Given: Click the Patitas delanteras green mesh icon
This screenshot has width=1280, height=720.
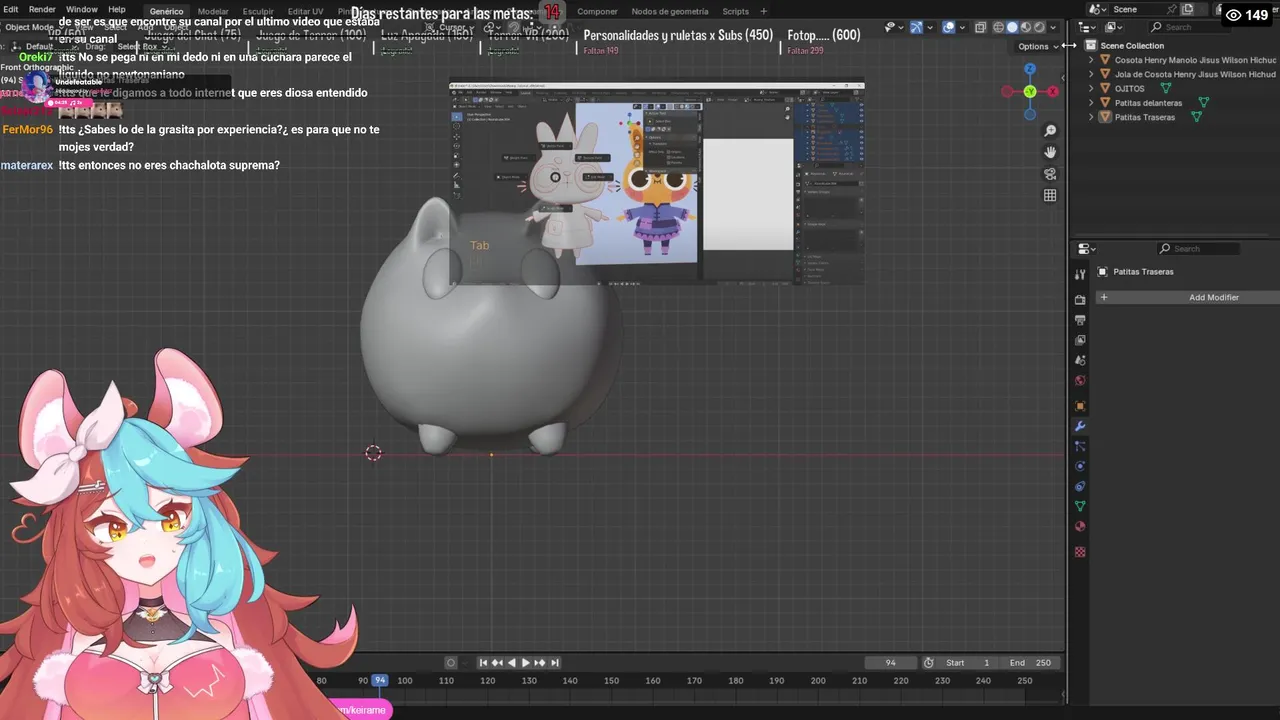Looking at the screenshot, I should click(1203, 102).
